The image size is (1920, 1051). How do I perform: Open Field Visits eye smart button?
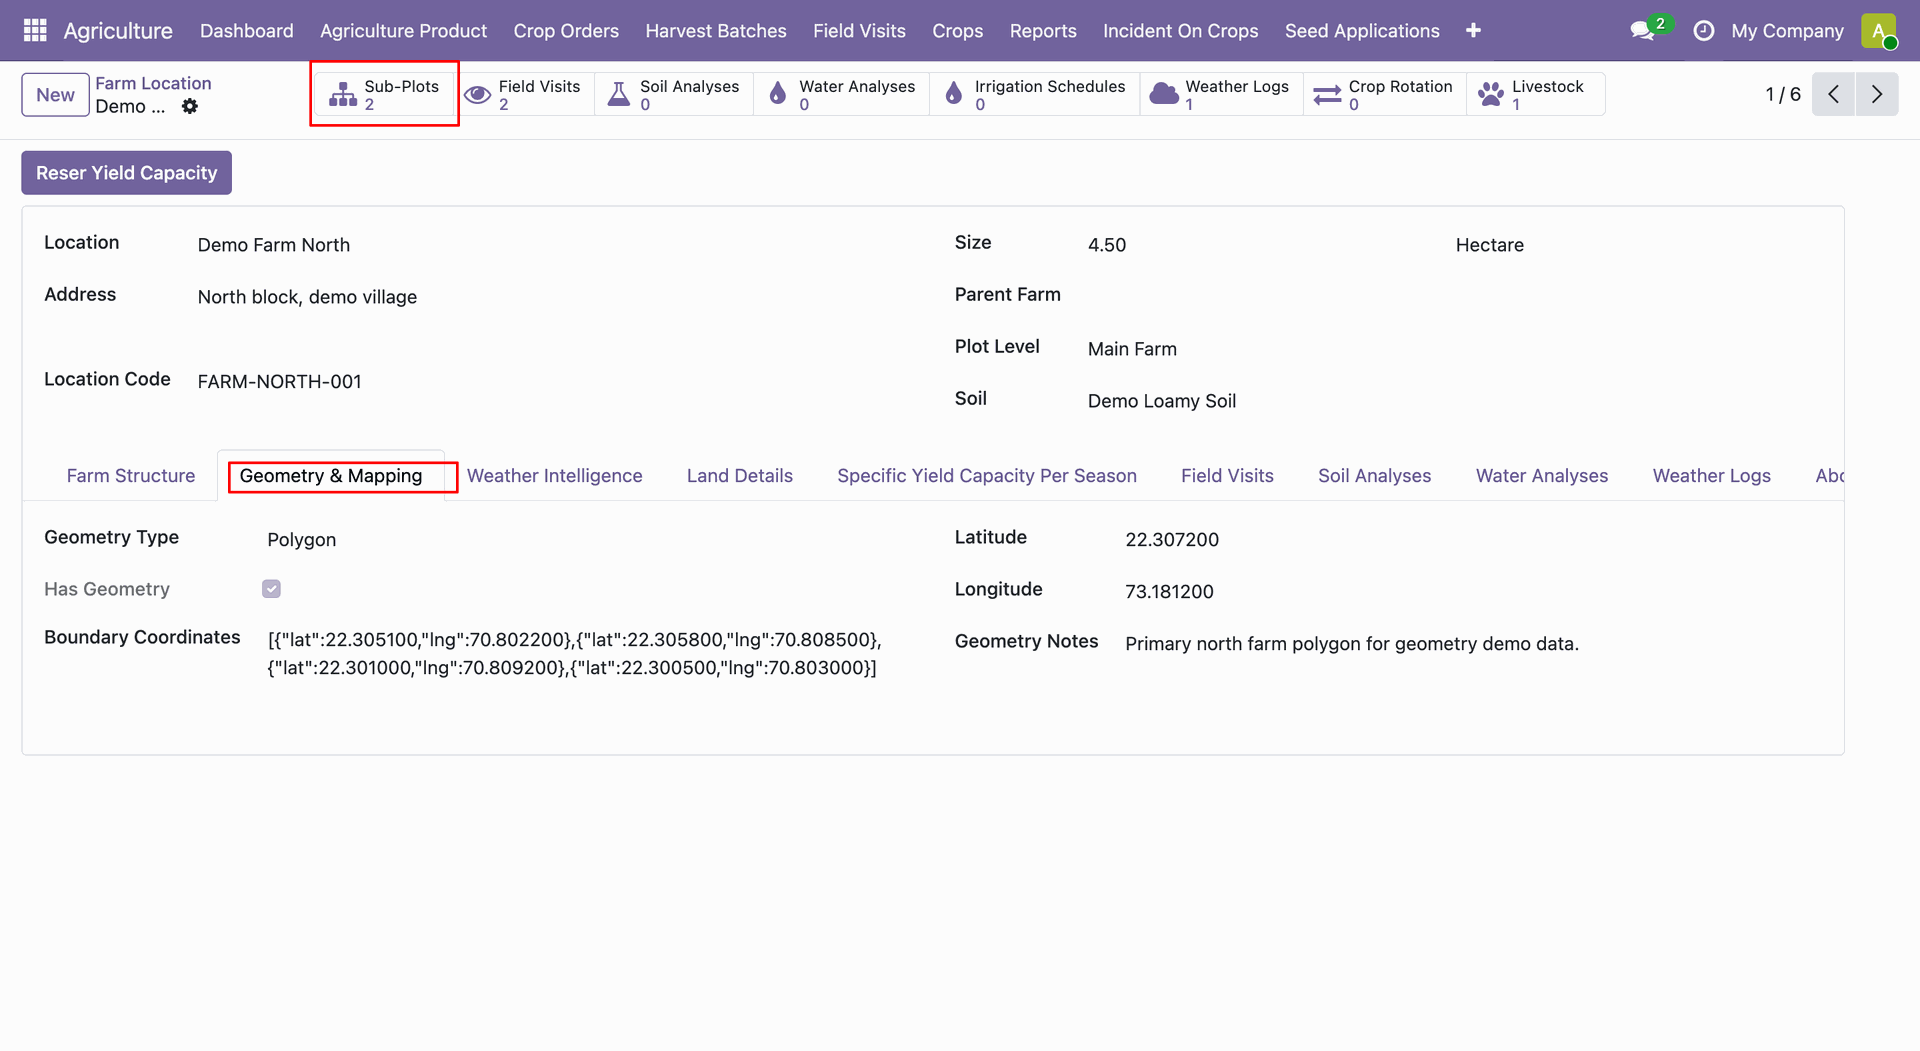tap(523, 95)
